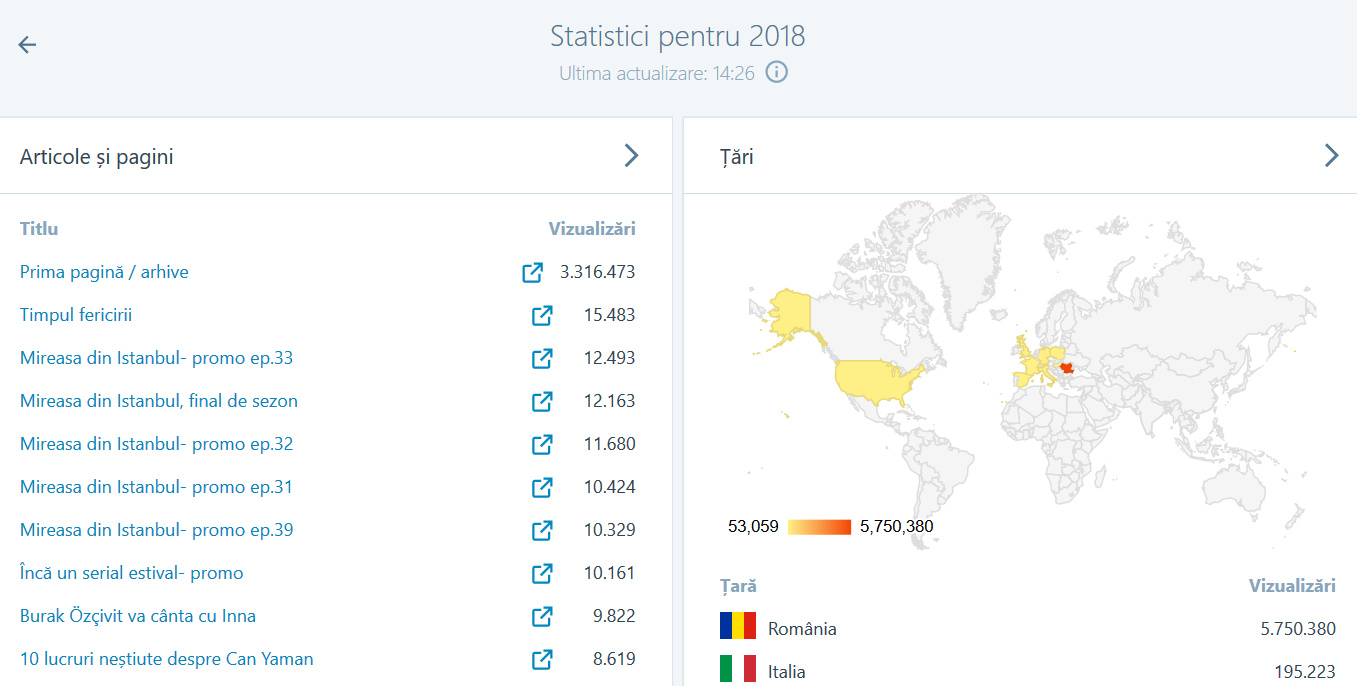Open external link icon for promo ep.32
This screenshot has width=1357, height=686.
pos(541,444)
